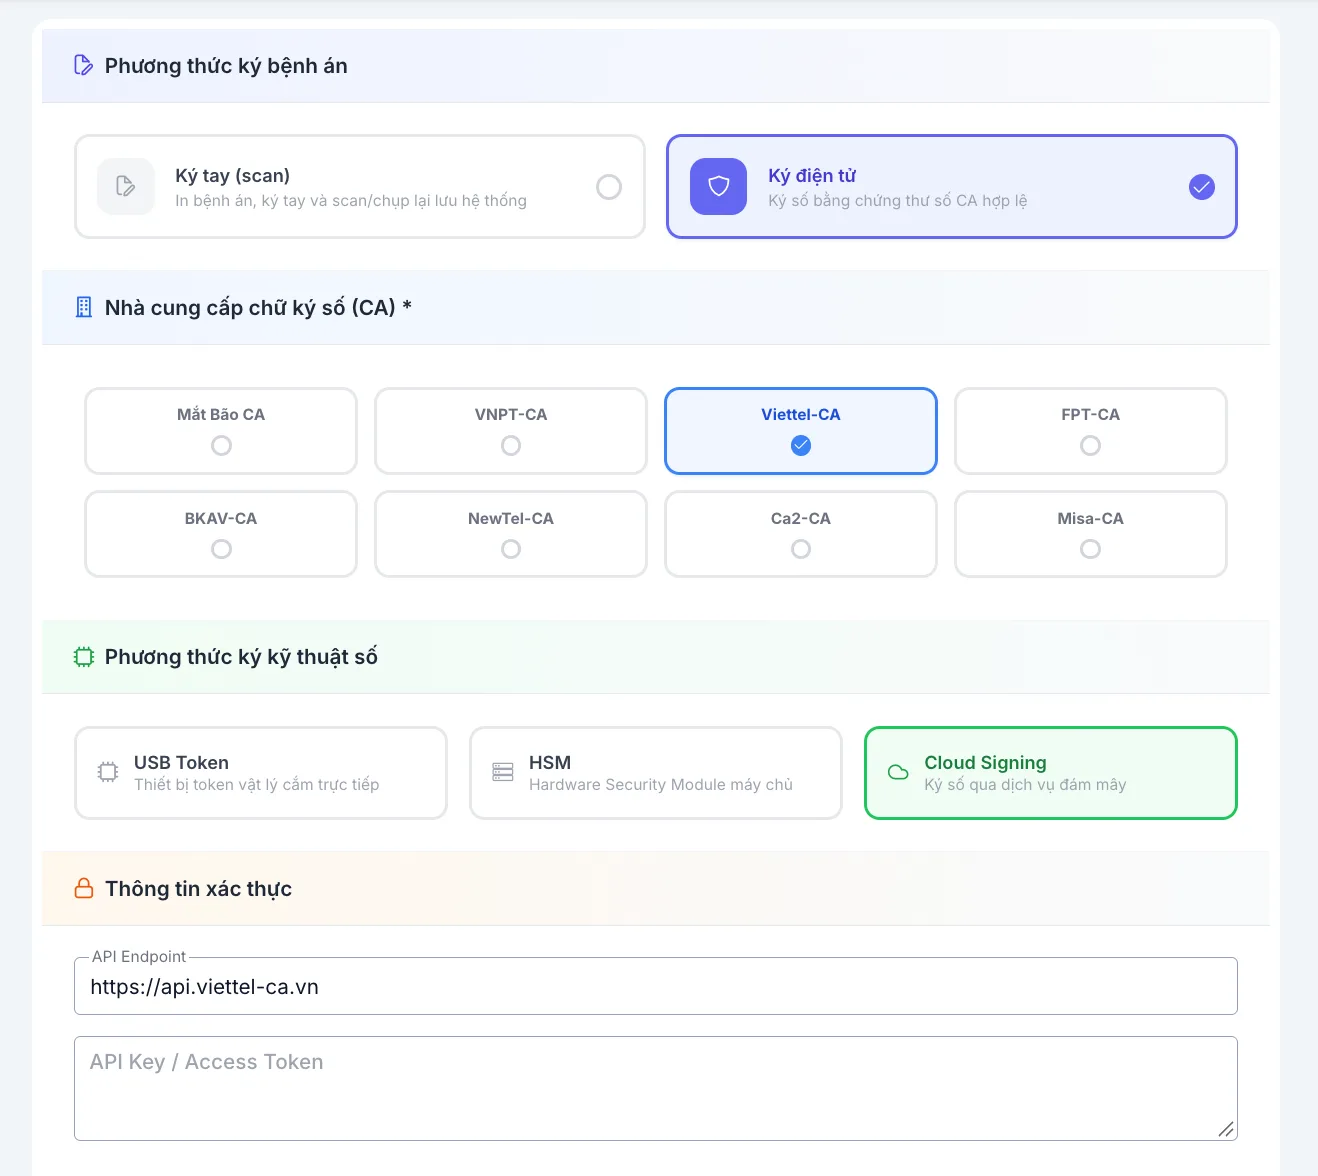Image resolution: width=1318 pixels, height=1176 pixels.
Task: Click the API Key / Access Token textarea
Action: pos(656,1088)
